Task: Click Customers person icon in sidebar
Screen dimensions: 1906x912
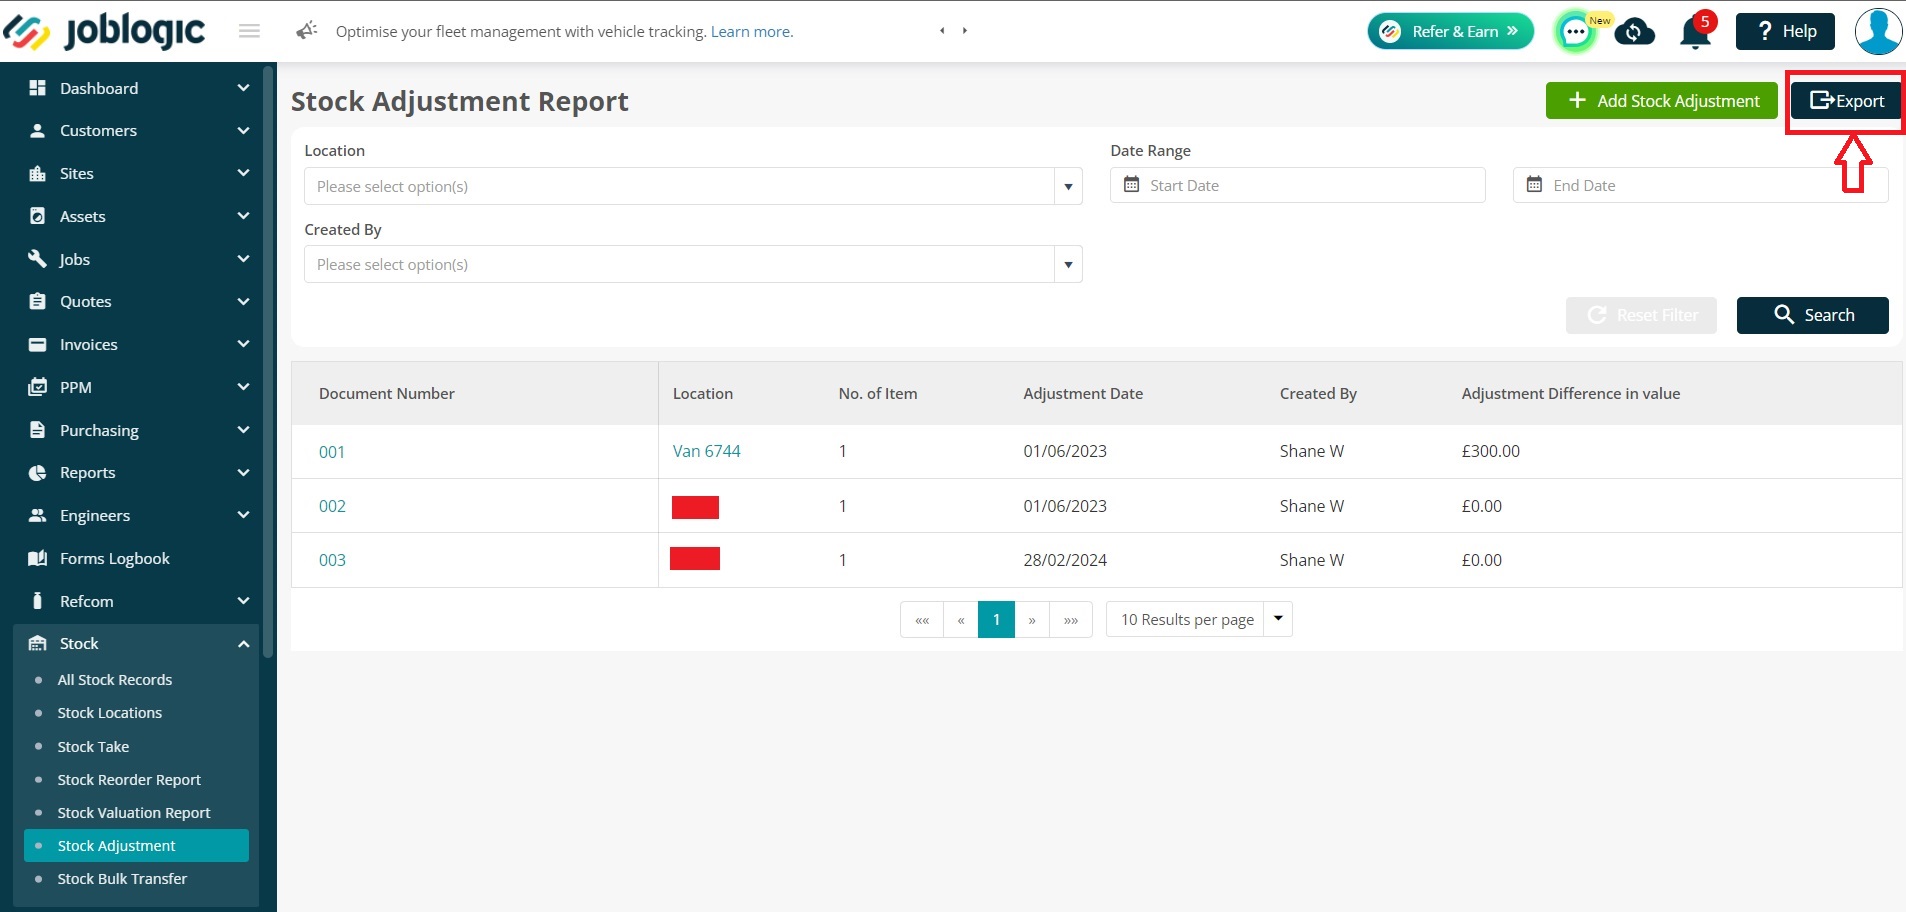Action: point(38,131)
